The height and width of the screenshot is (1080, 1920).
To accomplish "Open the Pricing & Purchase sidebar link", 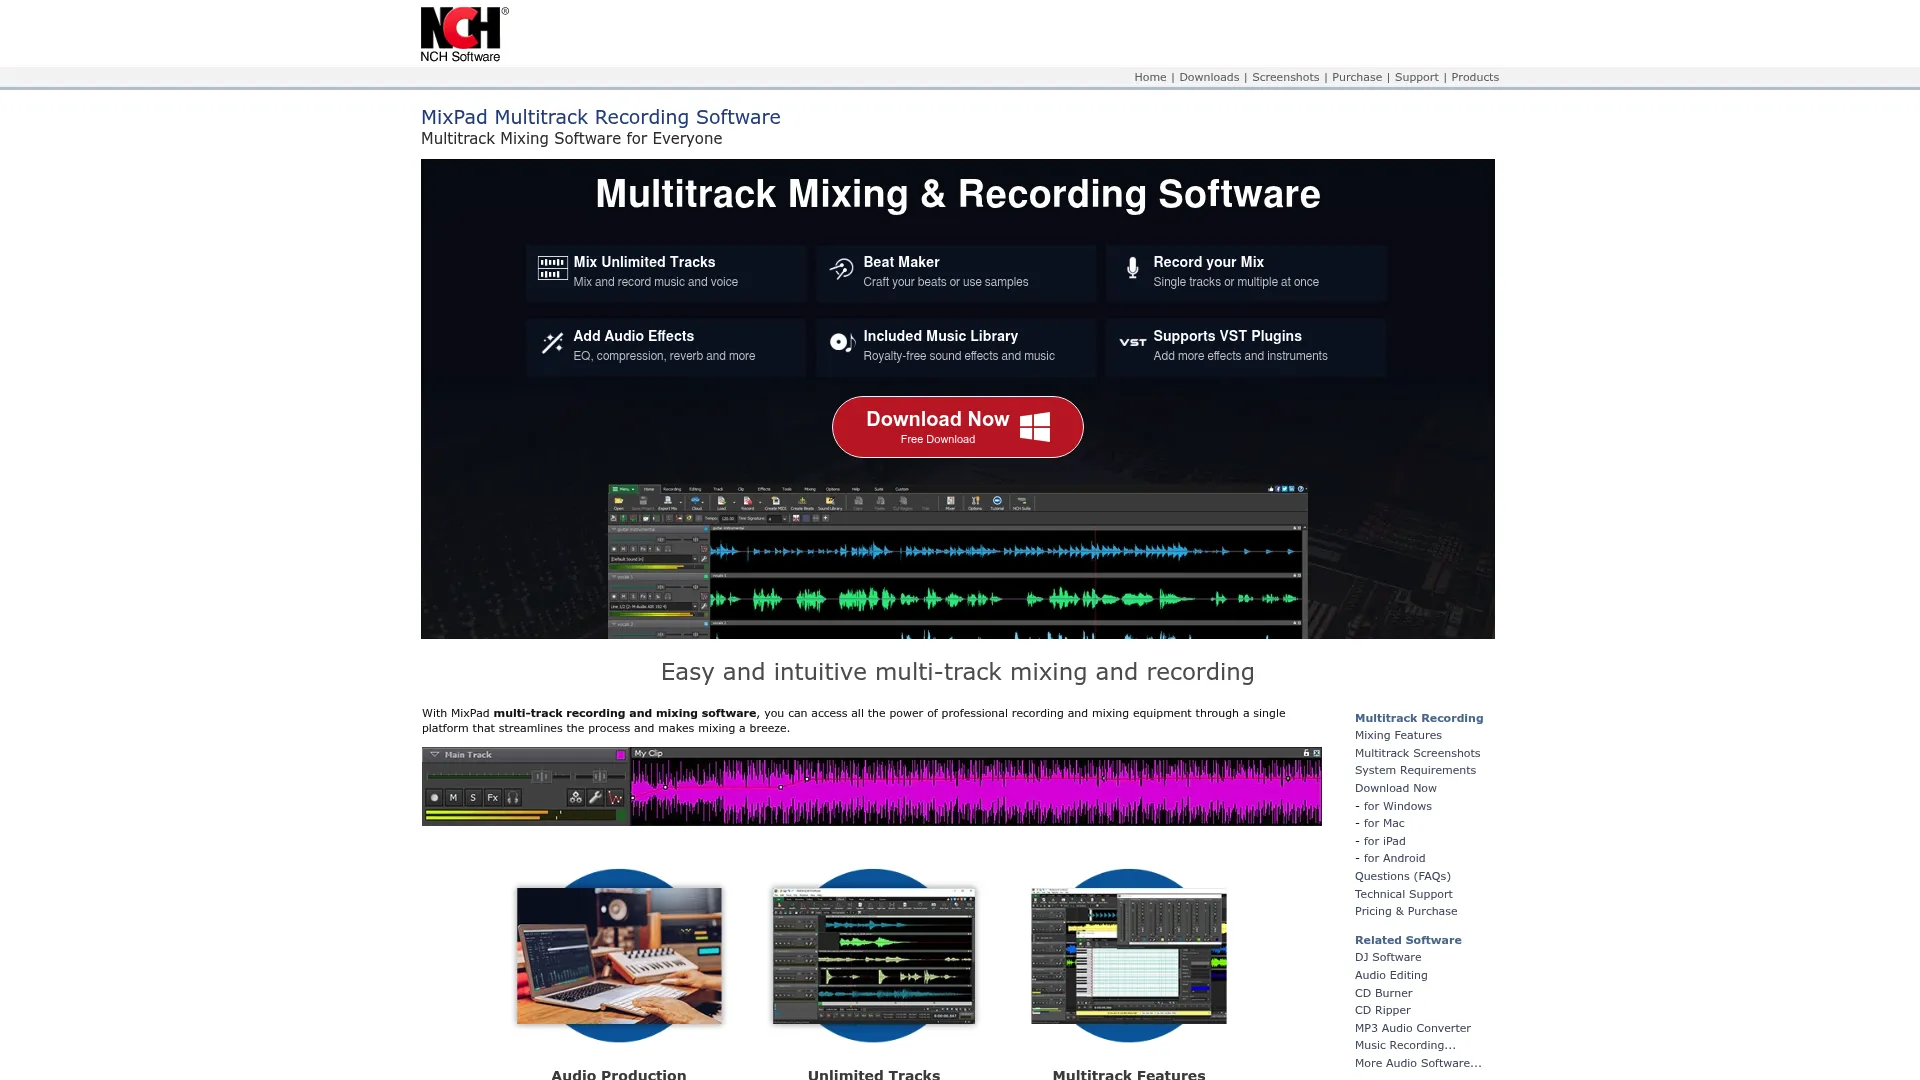I will click(1406, 911).
